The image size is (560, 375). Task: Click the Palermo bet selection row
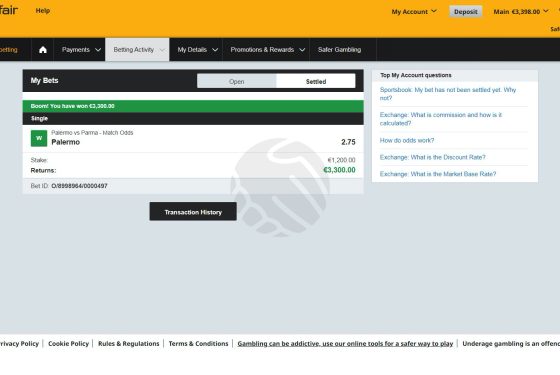tap(193, 139)
